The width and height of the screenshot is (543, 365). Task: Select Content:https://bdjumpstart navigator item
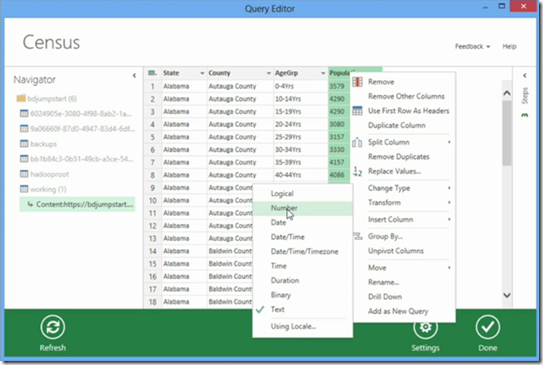(78, 204)
